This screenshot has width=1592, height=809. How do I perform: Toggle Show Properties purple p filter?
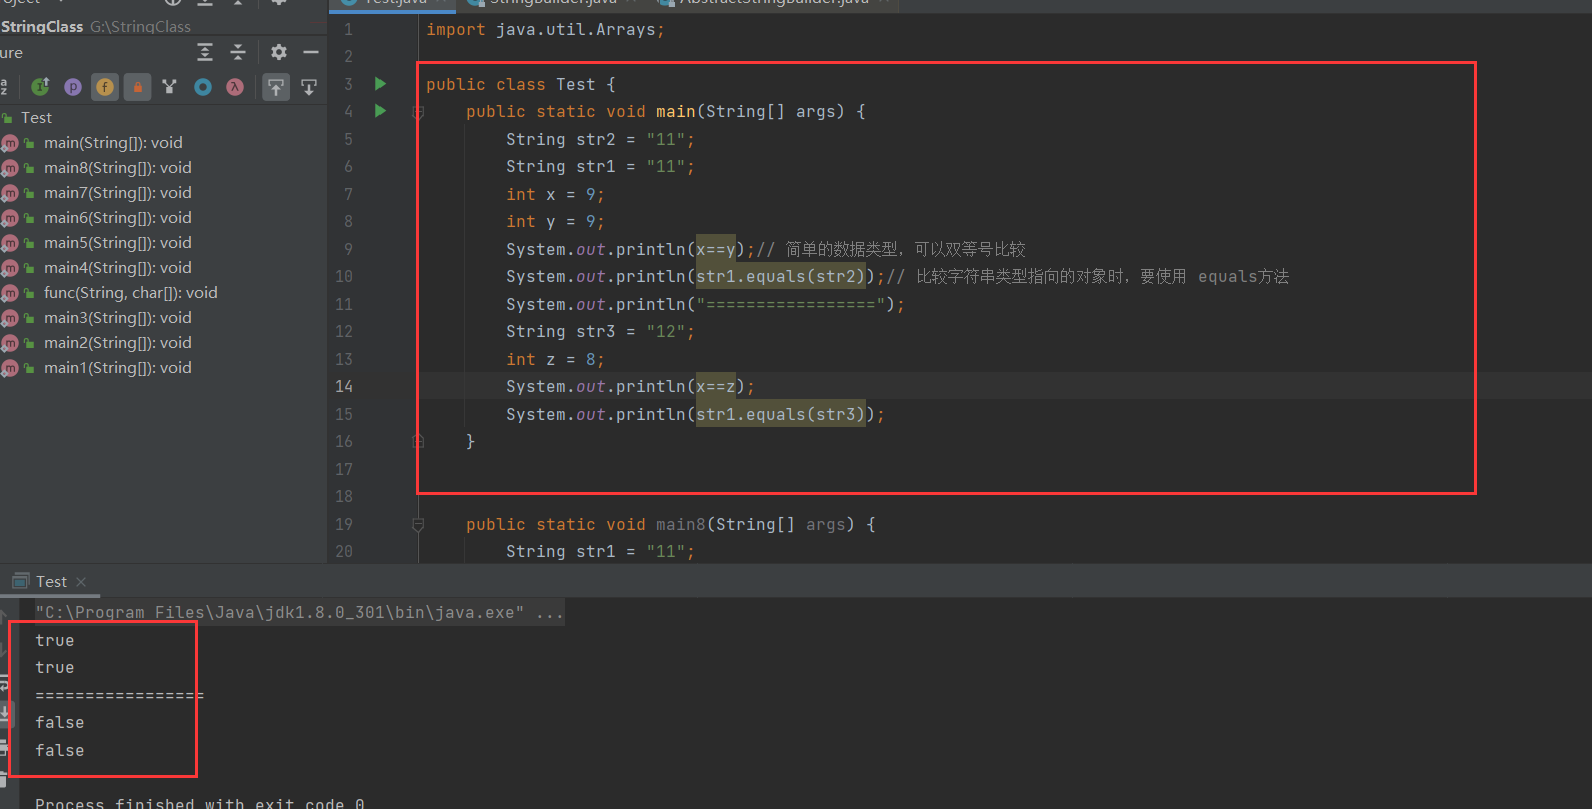click(x=73, y=87)
